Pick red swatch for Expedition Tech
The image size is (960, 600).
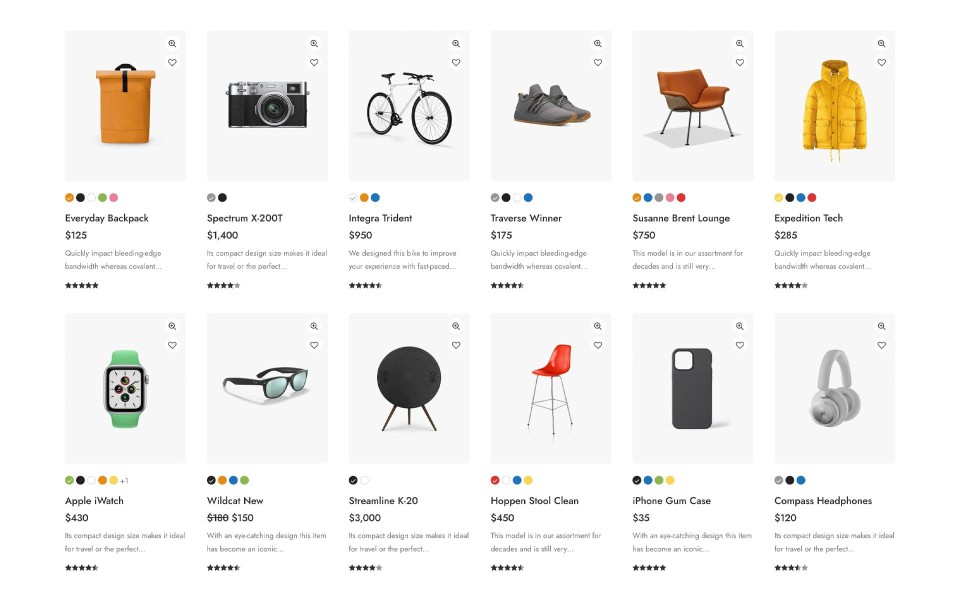coord(812,198)
